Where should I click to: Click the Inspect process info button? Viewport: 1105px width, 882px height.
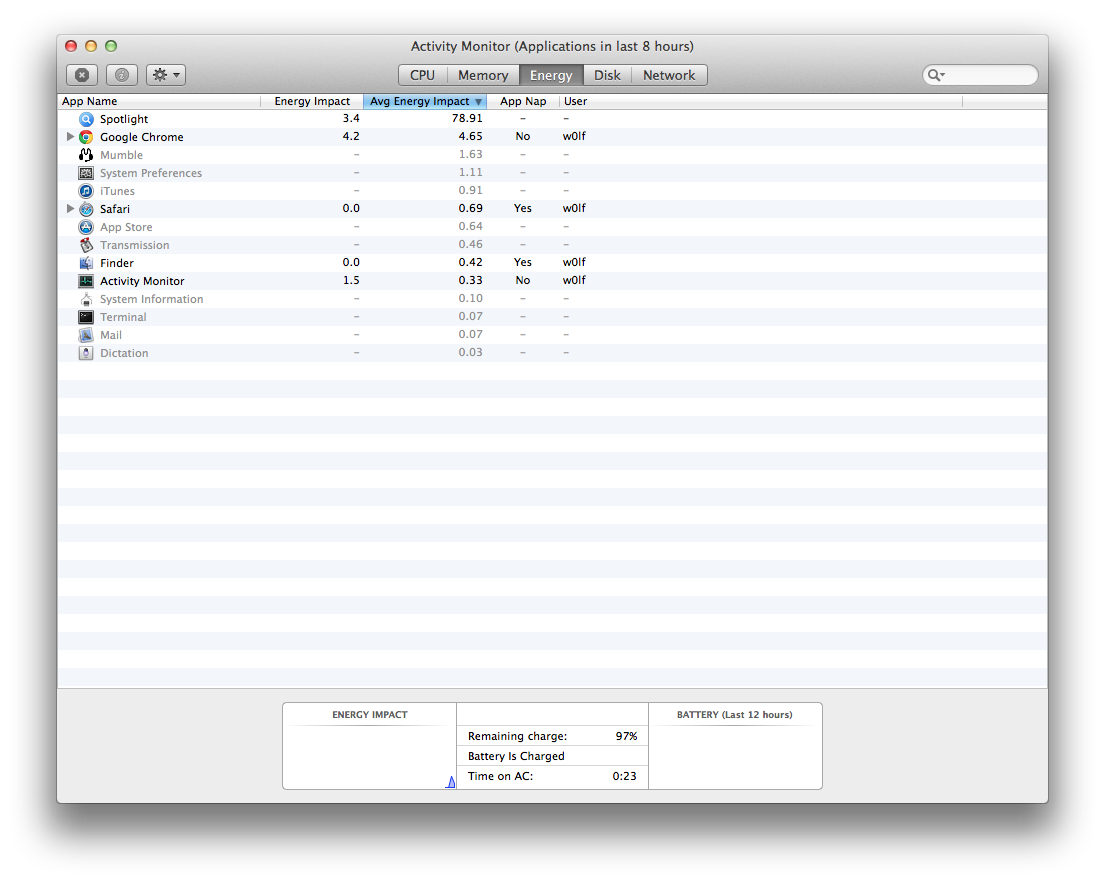pos(121,75)
